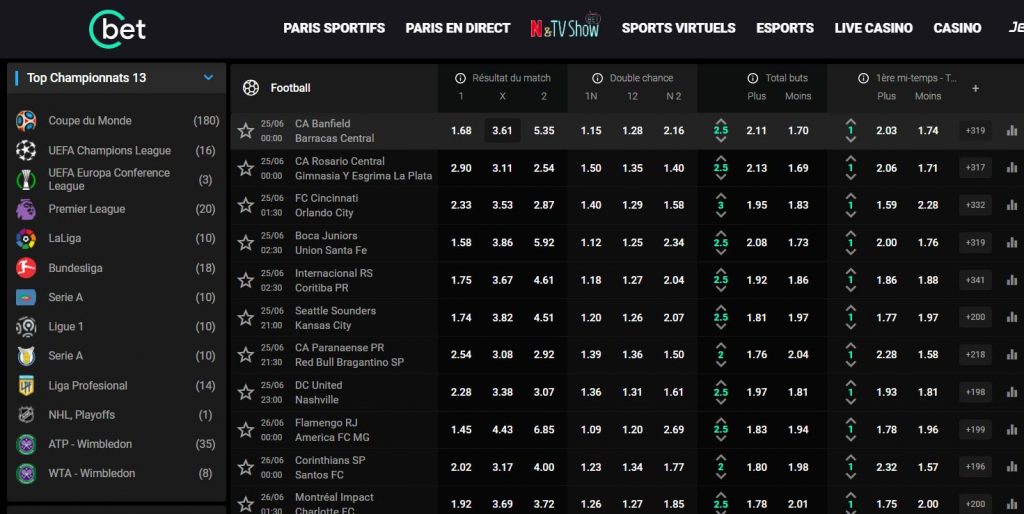Open the info icon beside Double chance
The width and height of the screenshot is (1024, 514).
click(598, 78)
